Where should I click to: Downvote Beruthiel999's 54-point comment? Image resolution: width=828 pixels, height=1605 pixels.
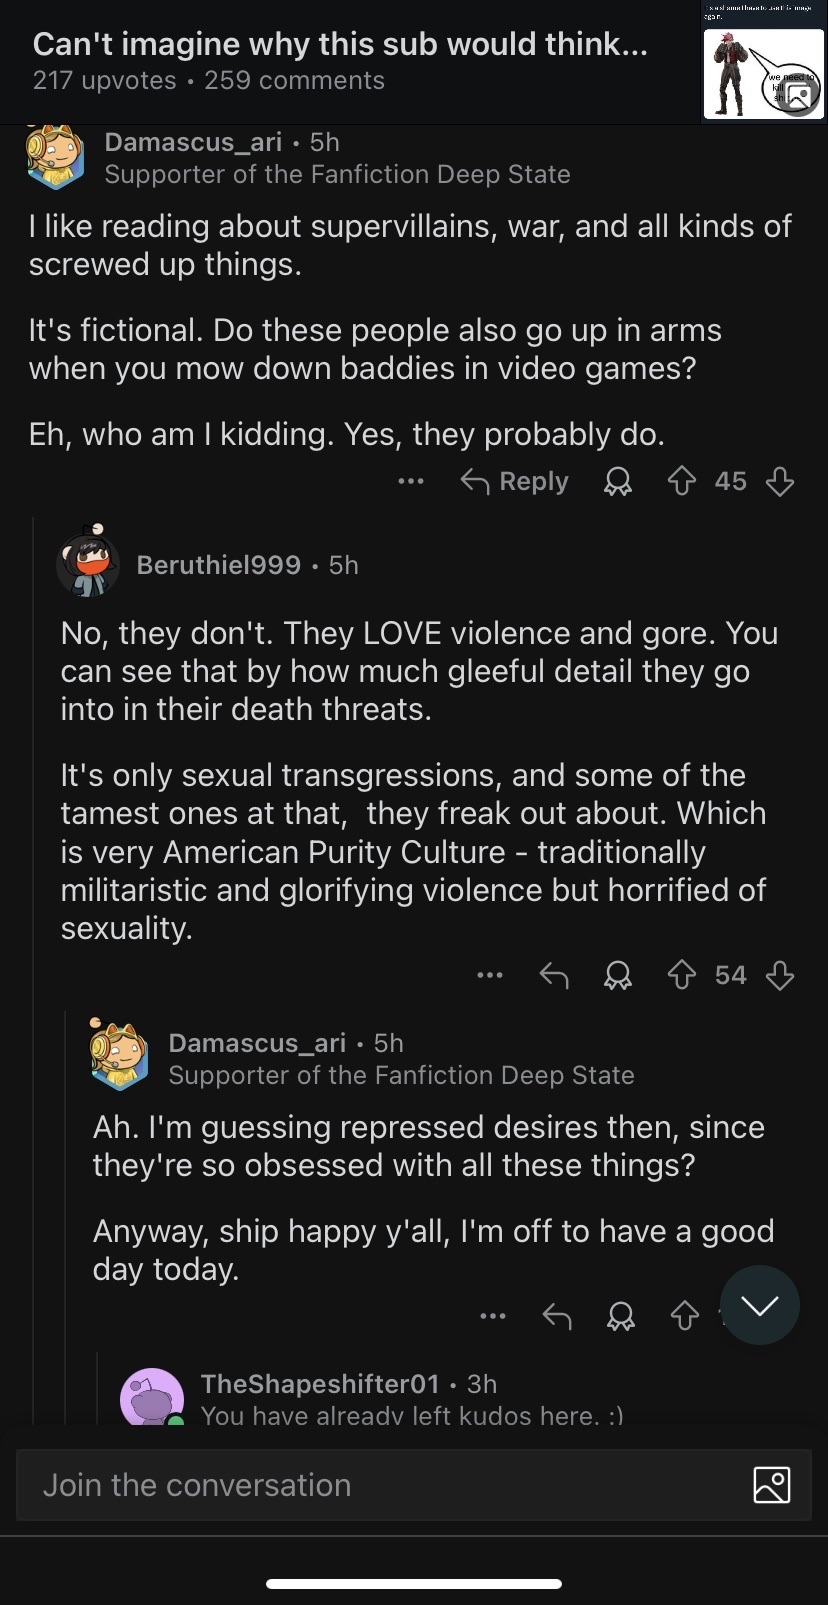[780, 975]
